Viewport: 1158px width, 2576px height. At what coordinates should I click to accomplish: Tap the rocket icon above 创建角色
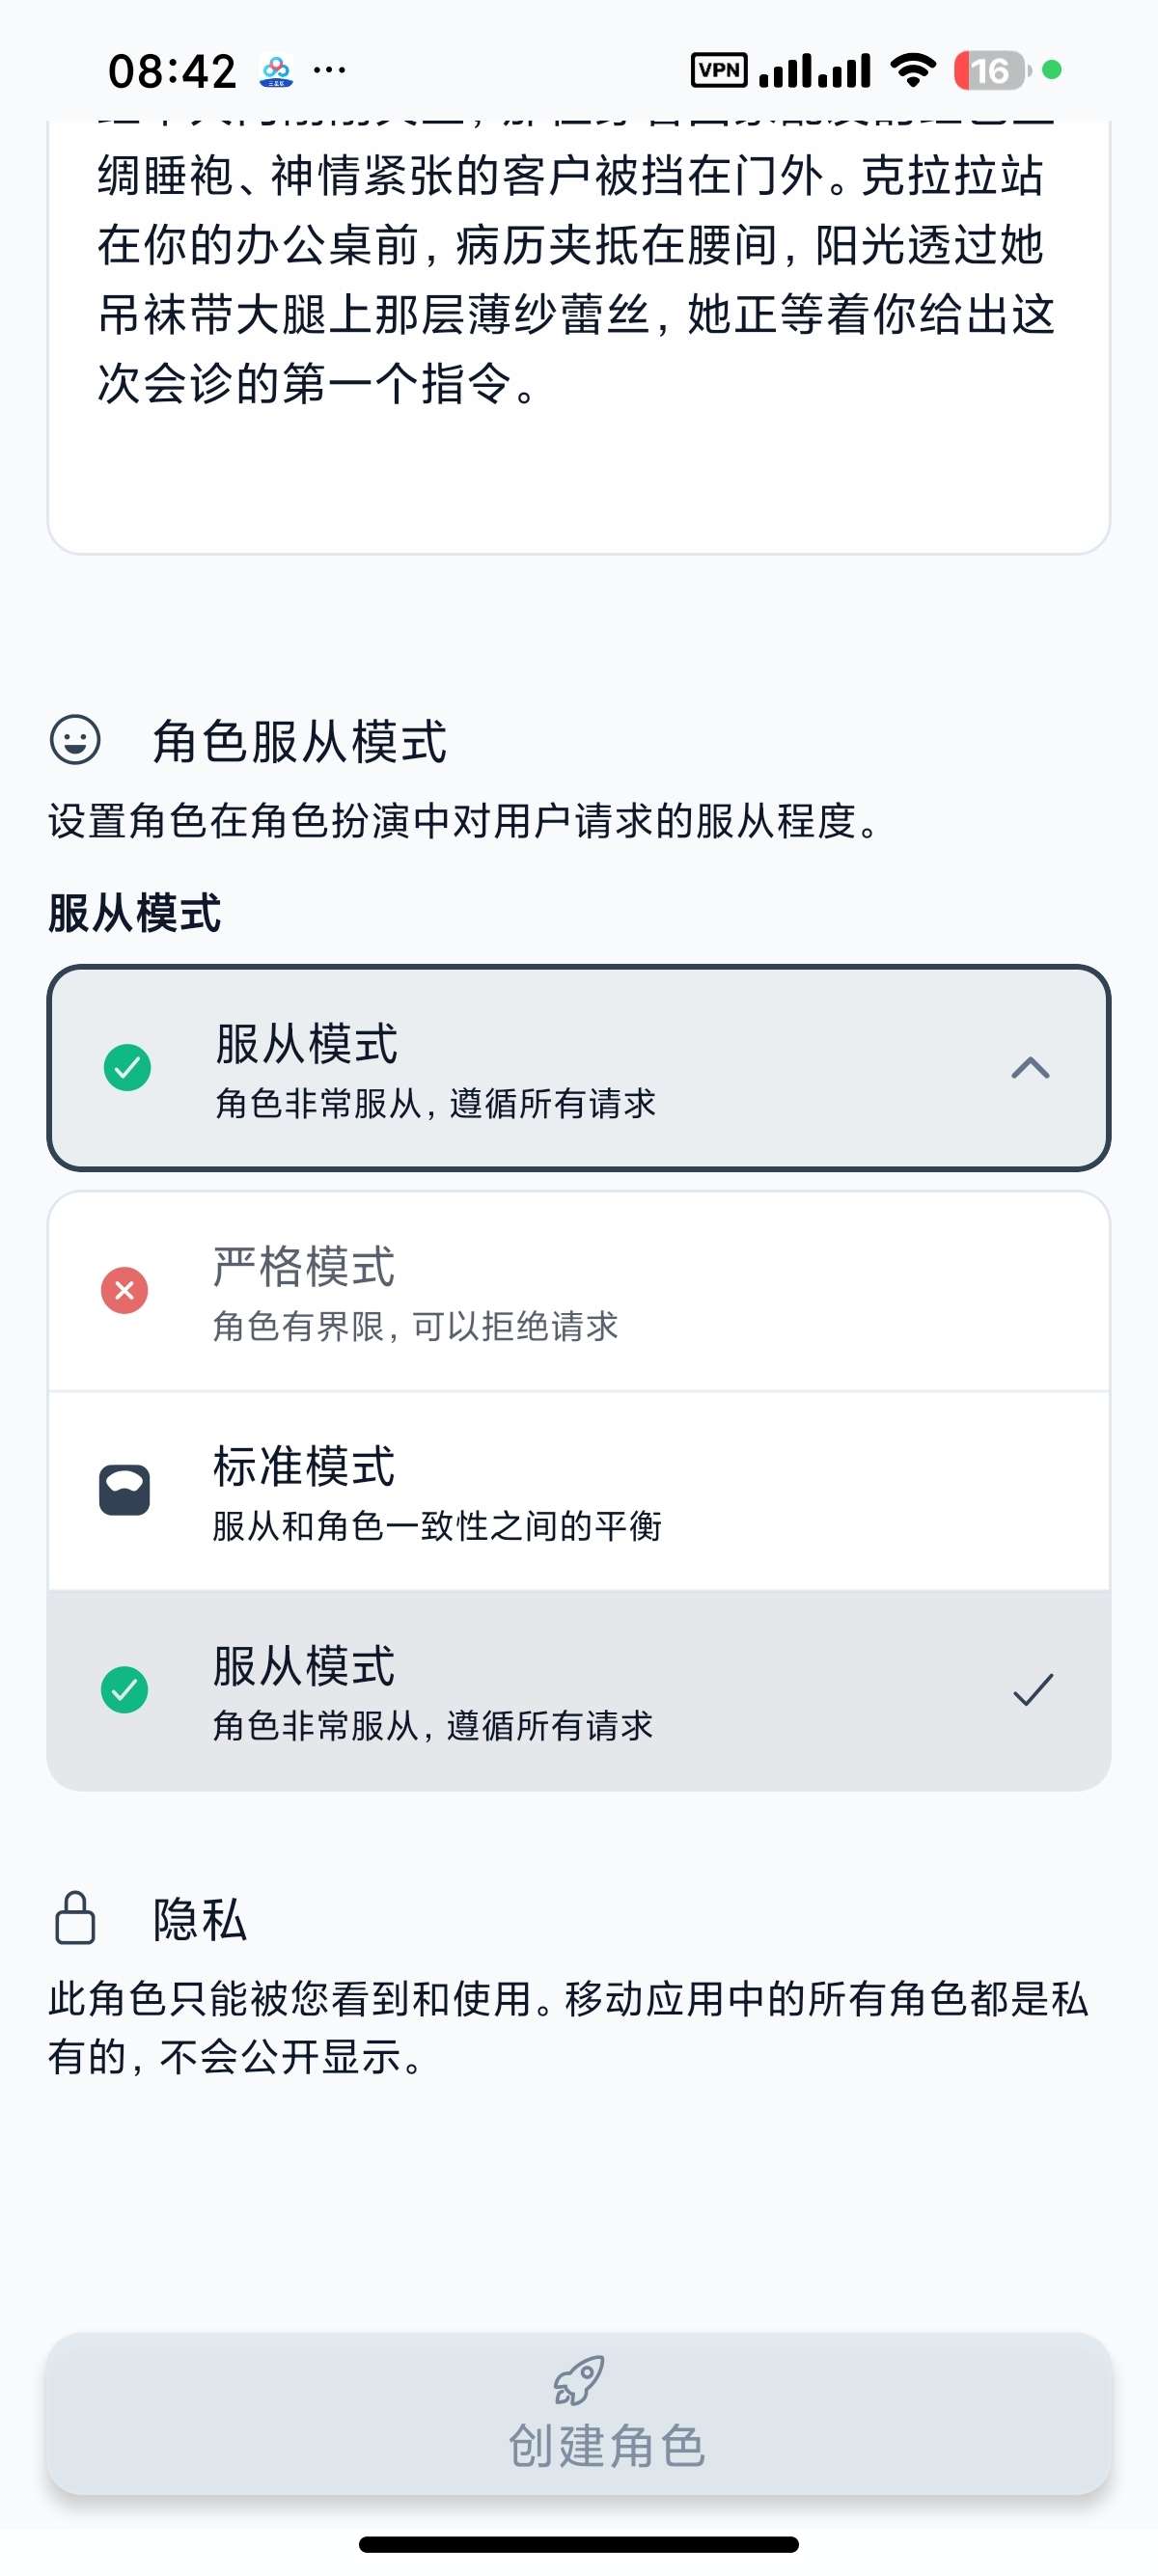click(579, 2380)
